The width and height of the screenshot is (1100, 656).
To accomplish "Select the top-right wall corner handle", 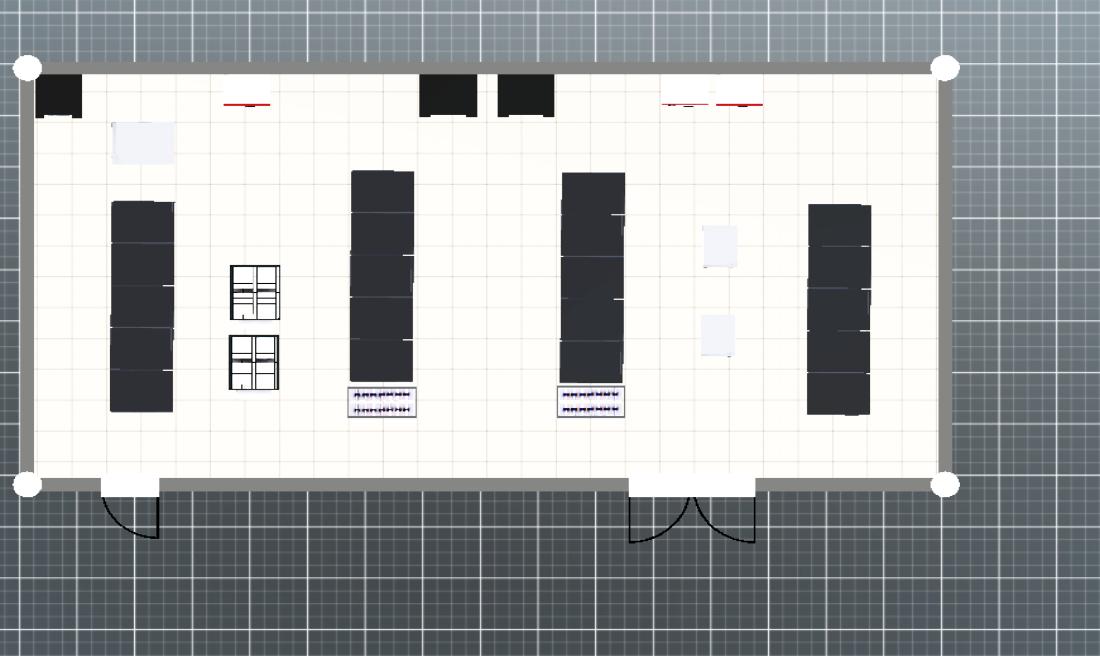I will (x=944, y=68).
